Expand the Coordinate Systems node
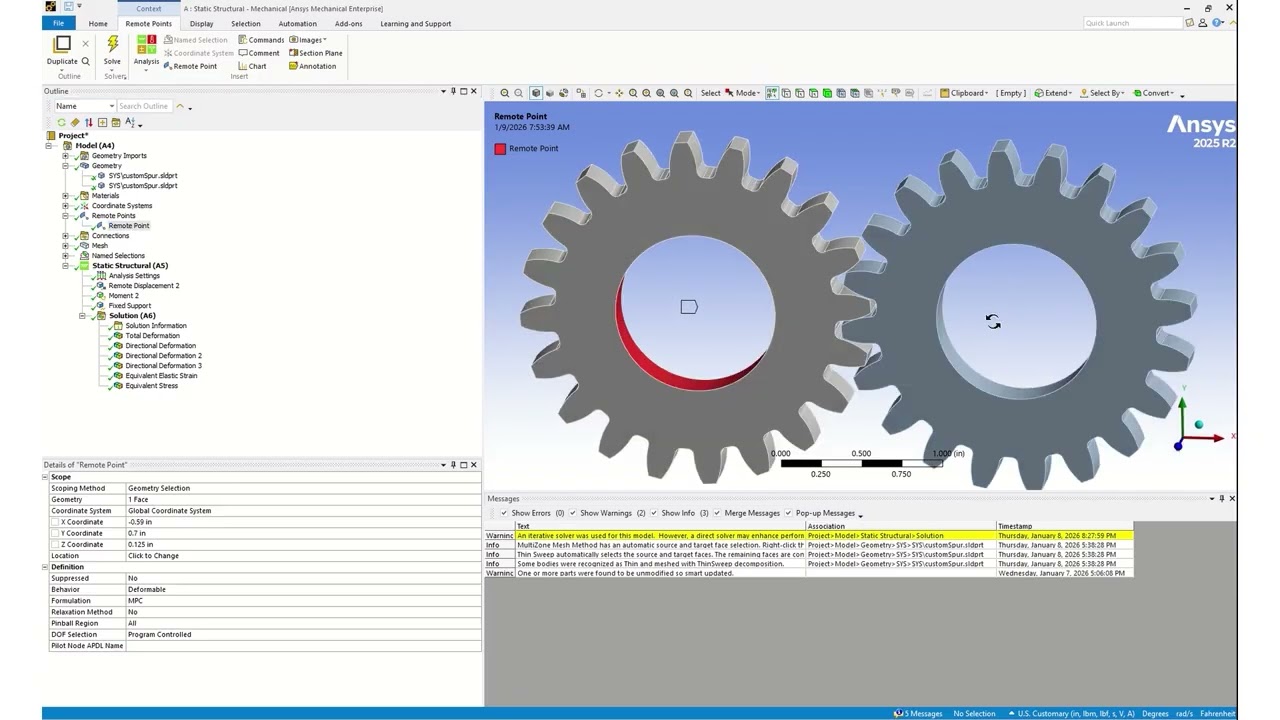The height and width of the screenshot is (720, 1280). tap(65, 206)
